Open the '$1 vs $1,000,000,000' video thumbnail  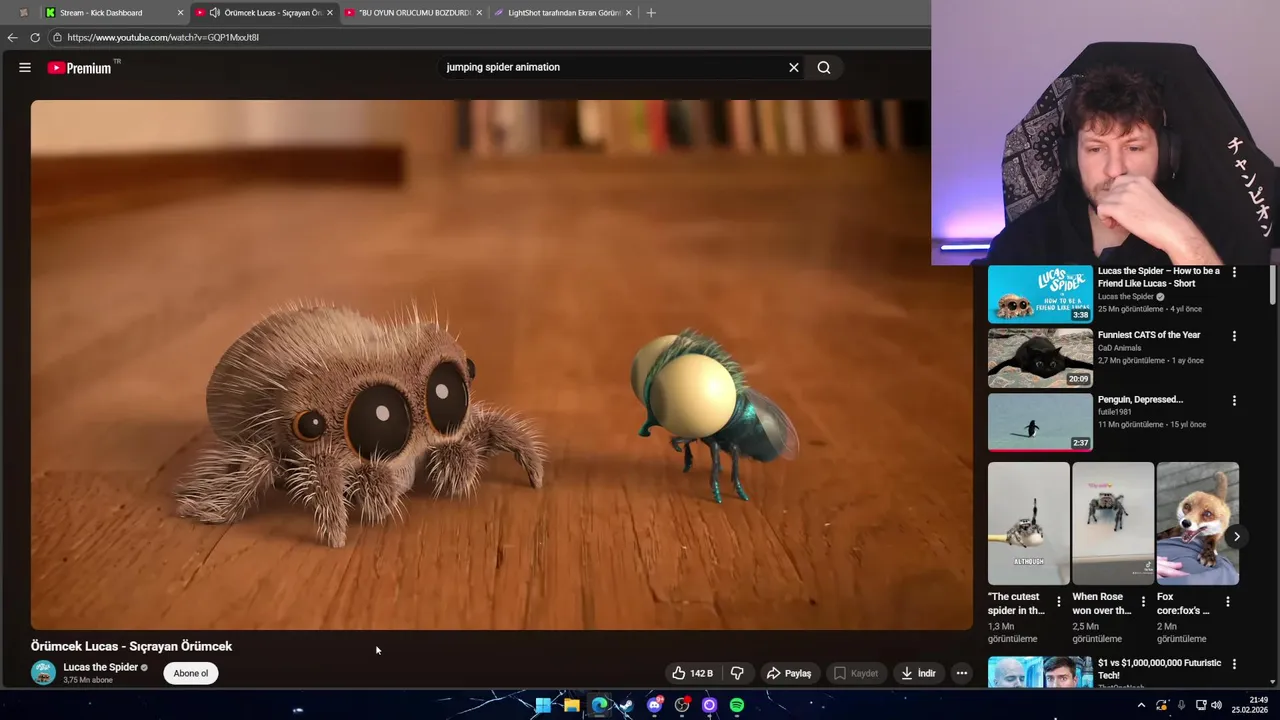point(1040,672)
